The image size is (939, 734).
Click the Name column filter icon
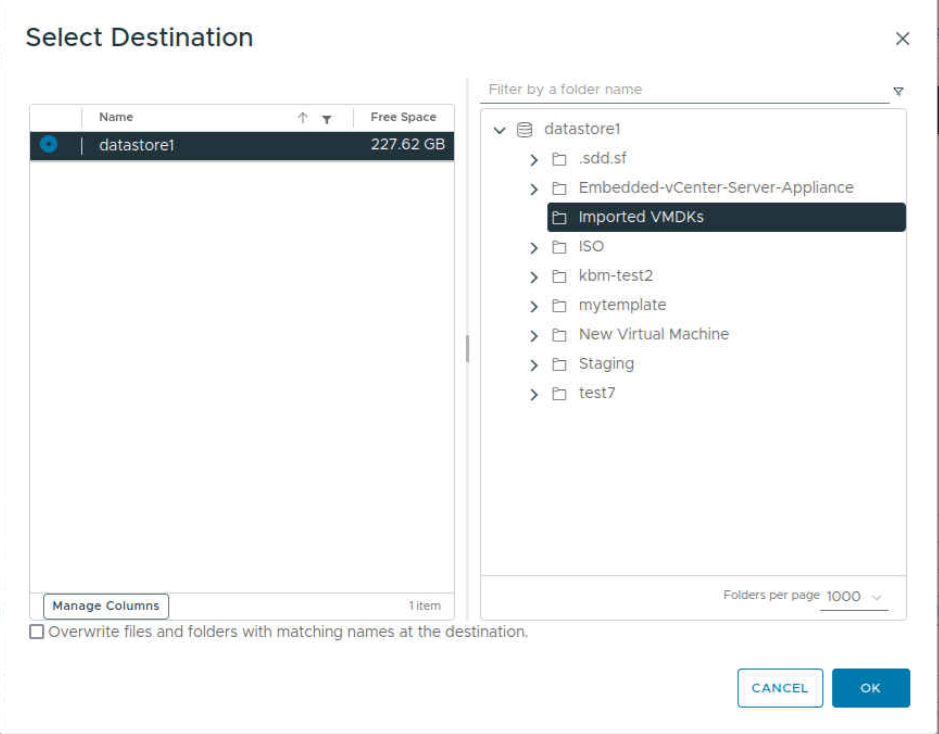pos(326,119)
